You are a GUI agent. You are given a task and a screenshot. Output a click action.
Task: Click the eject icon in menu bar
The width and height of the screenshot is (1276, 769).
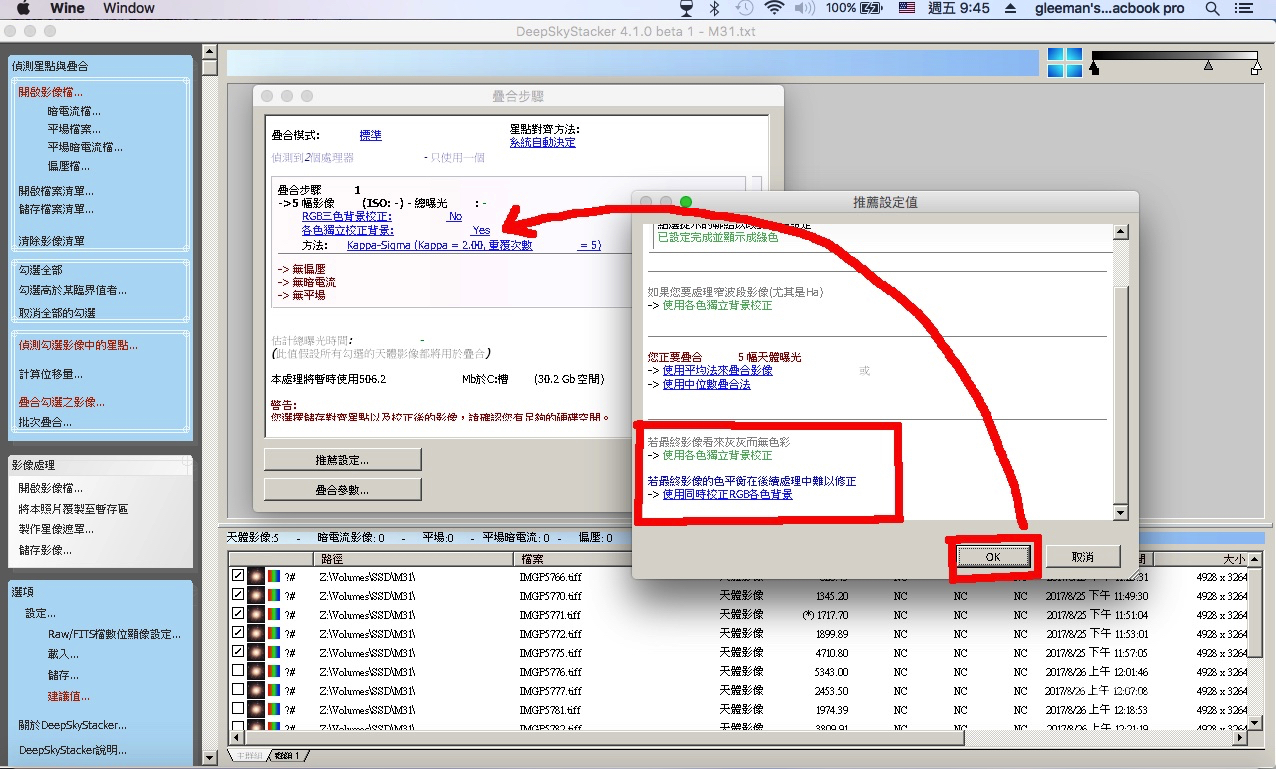[x=1011, y=8]
